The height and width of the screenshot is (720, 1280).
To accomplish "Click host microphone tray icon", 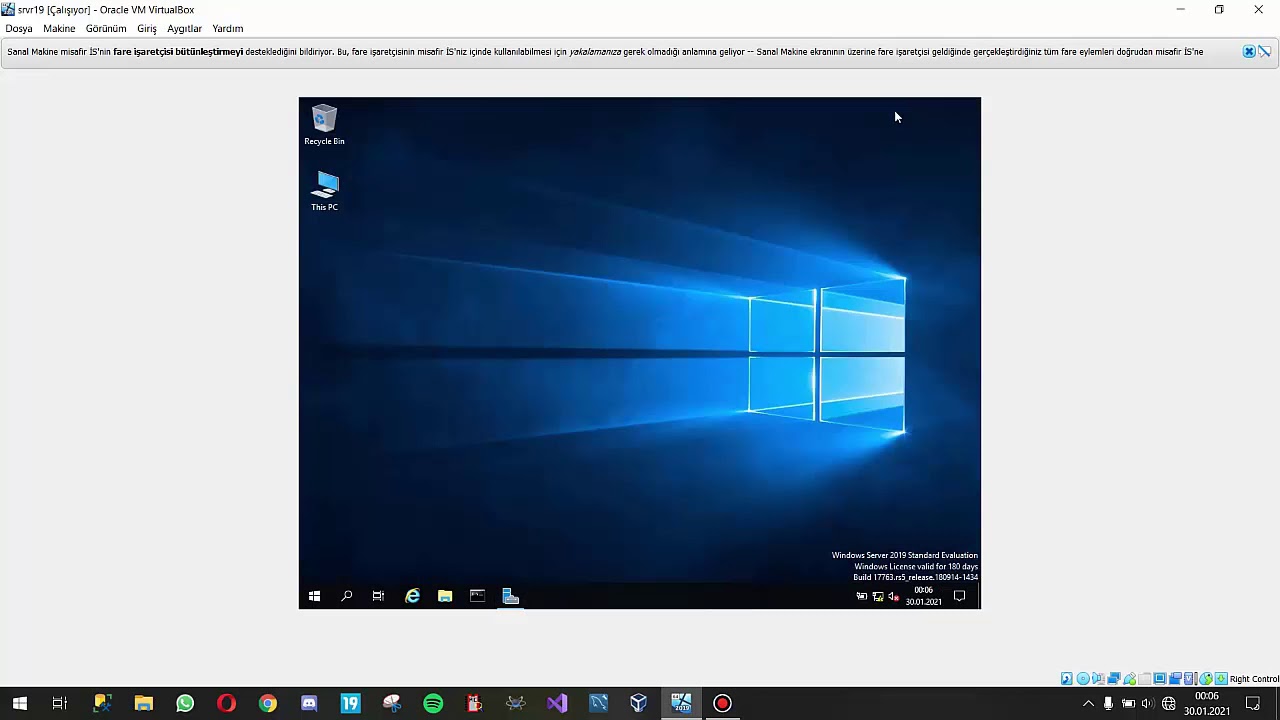I will (1108, 704).
